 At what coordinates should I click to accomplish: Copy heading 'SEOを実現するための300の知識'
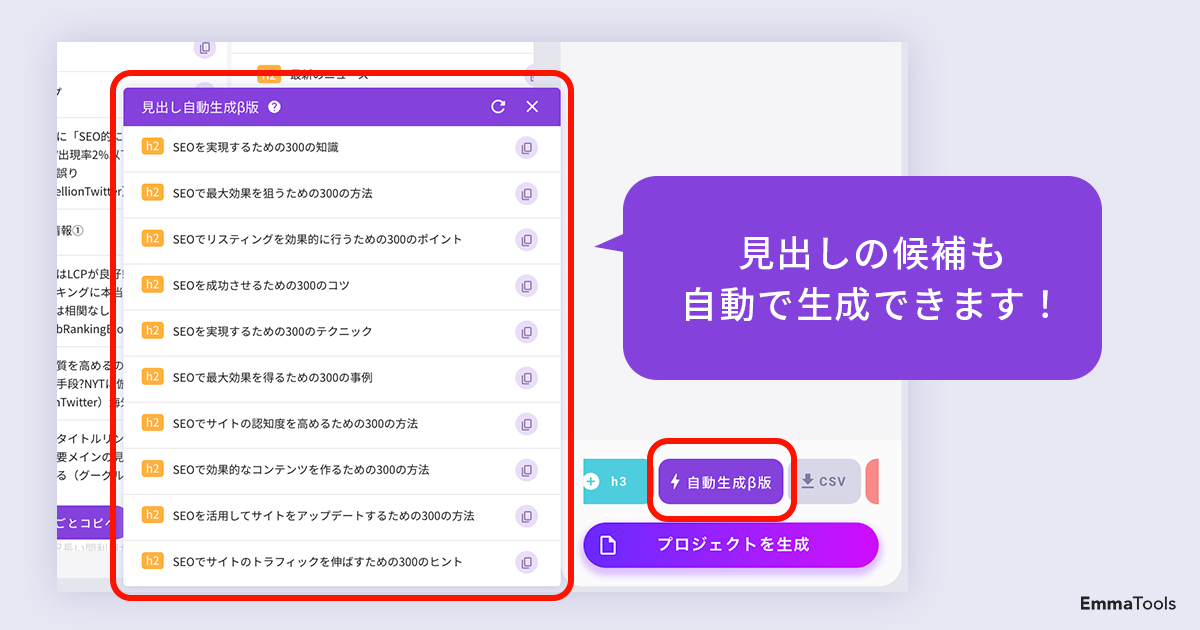pyautogui.click(x=527, y=148)
